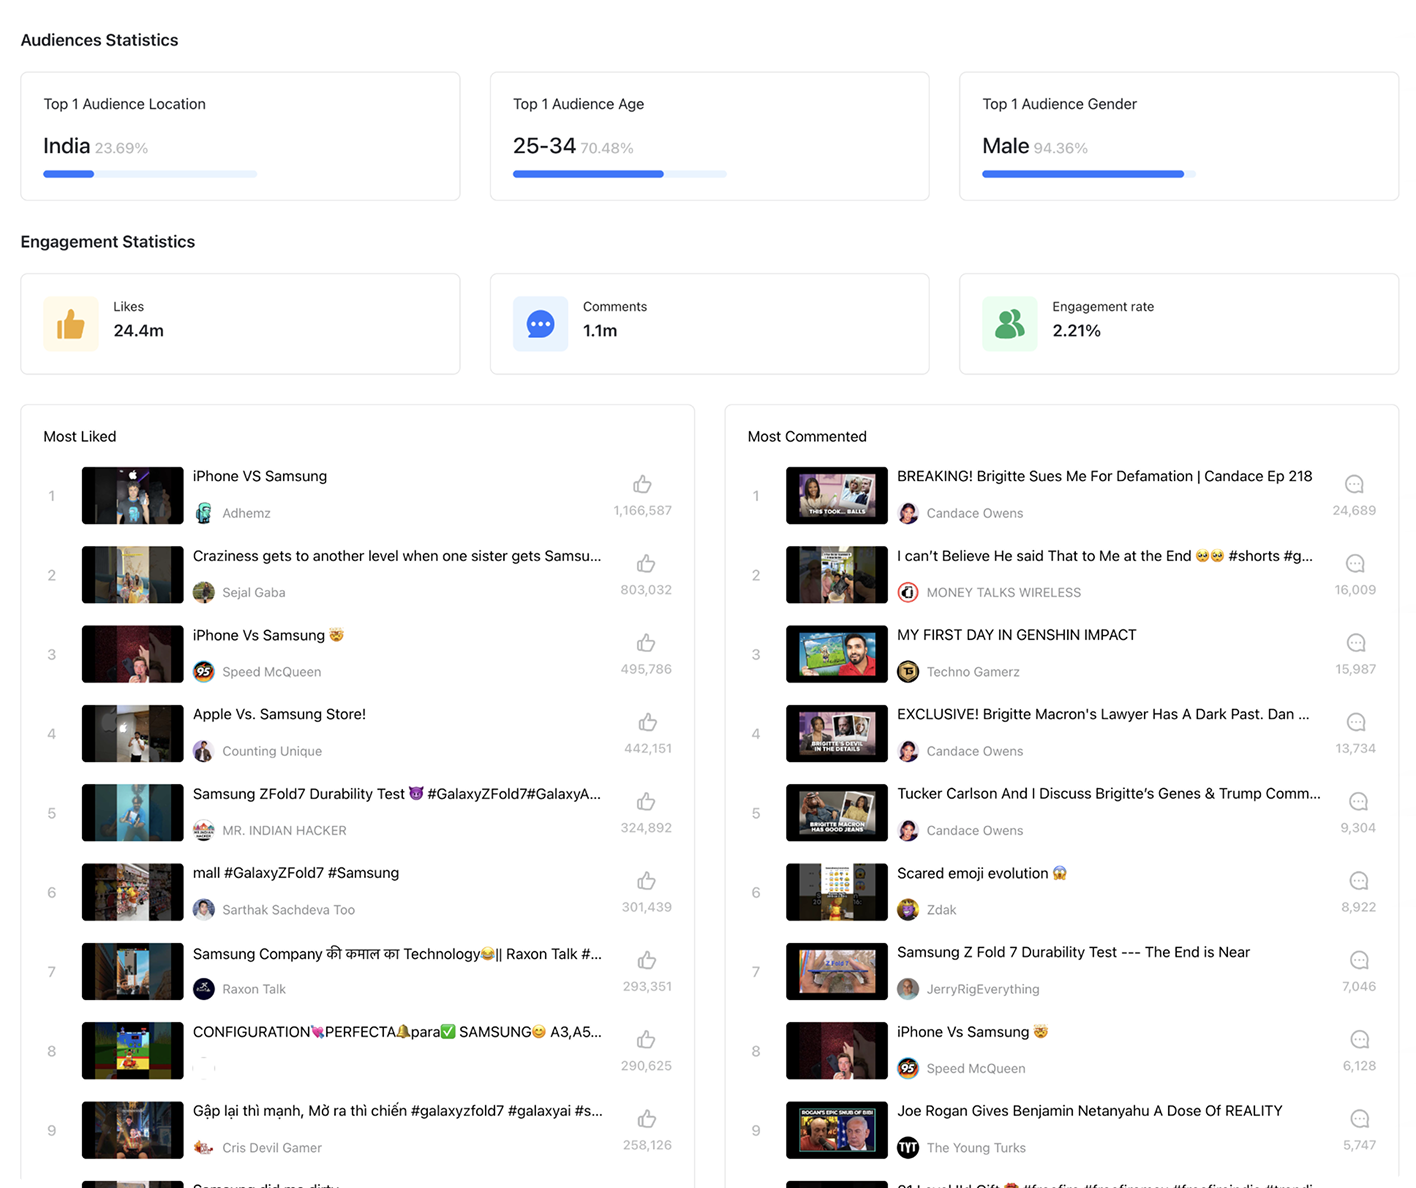Open thumbnail of MY FIRST DAY IN GENSHIN IMPACT

coord(837,654)
